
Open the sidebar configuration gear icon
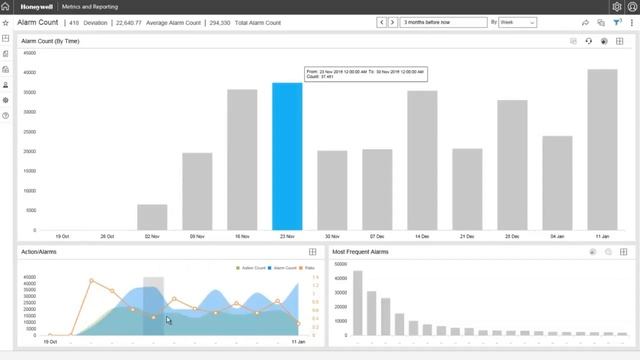6,100
